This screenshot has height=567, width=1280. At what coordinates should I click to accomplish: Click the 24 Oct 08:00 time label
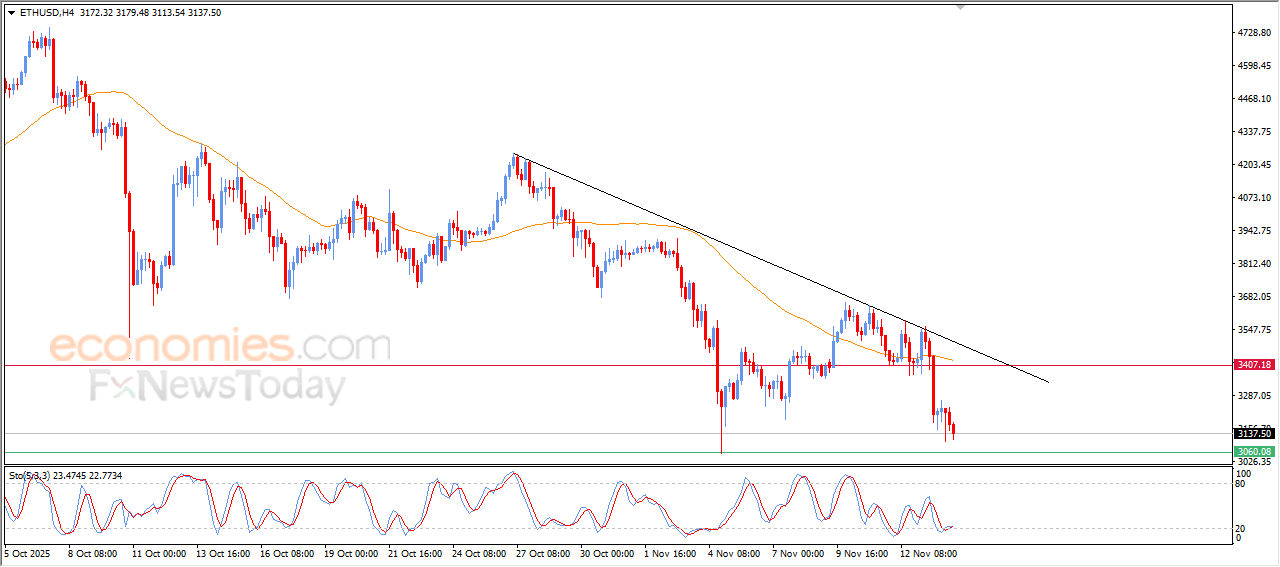(x=480, y=553)
